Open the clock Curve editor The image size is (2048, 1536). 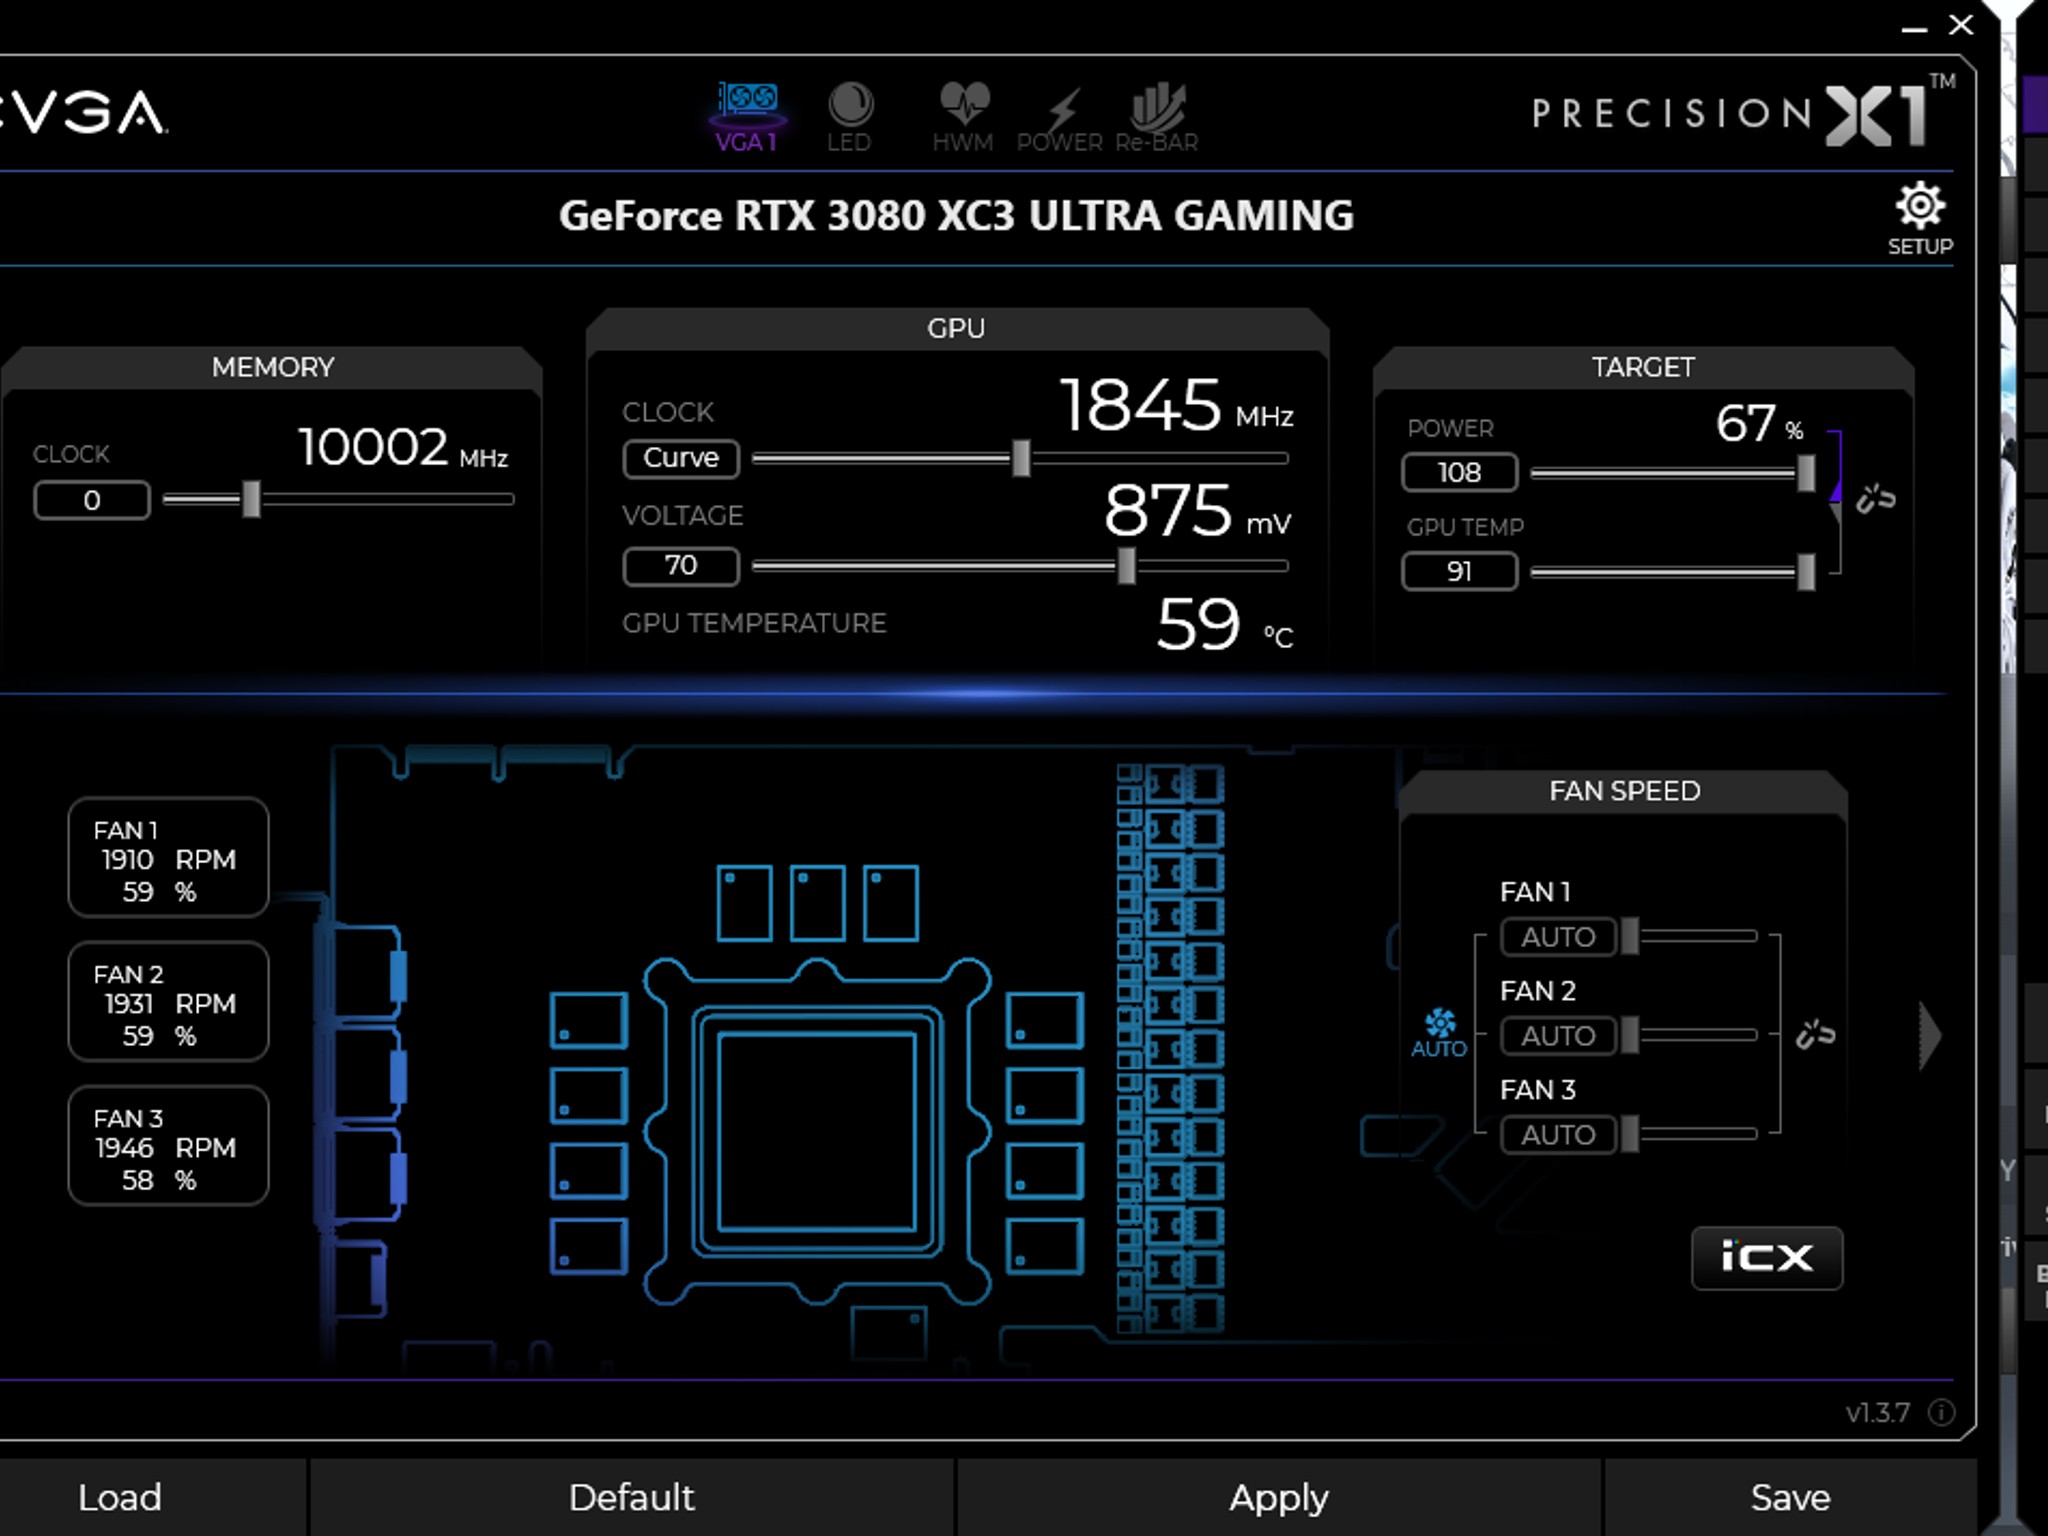coord(680,458)
